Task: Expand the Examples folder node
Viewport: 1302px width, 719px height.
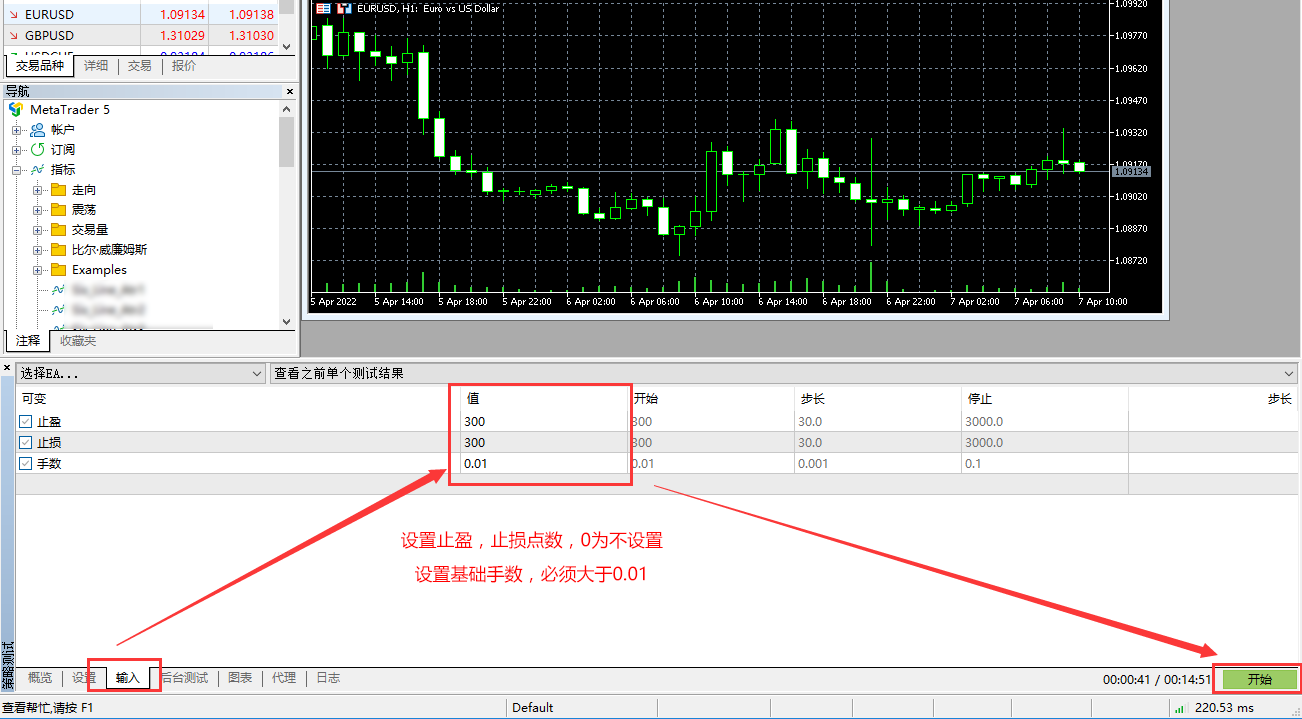Action: coord(37,269)
